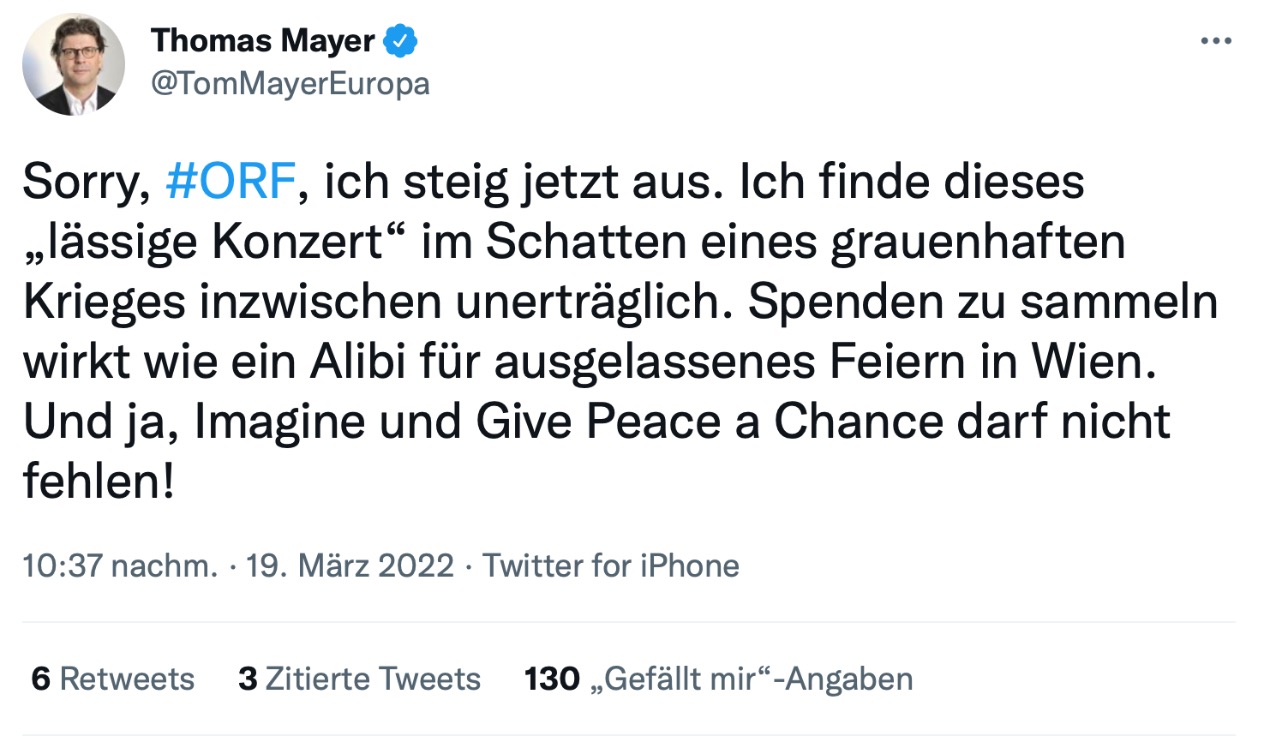The image size is (1270, 742).
Task: Click the display name Thomas Mayer
Action: (263, 42)
